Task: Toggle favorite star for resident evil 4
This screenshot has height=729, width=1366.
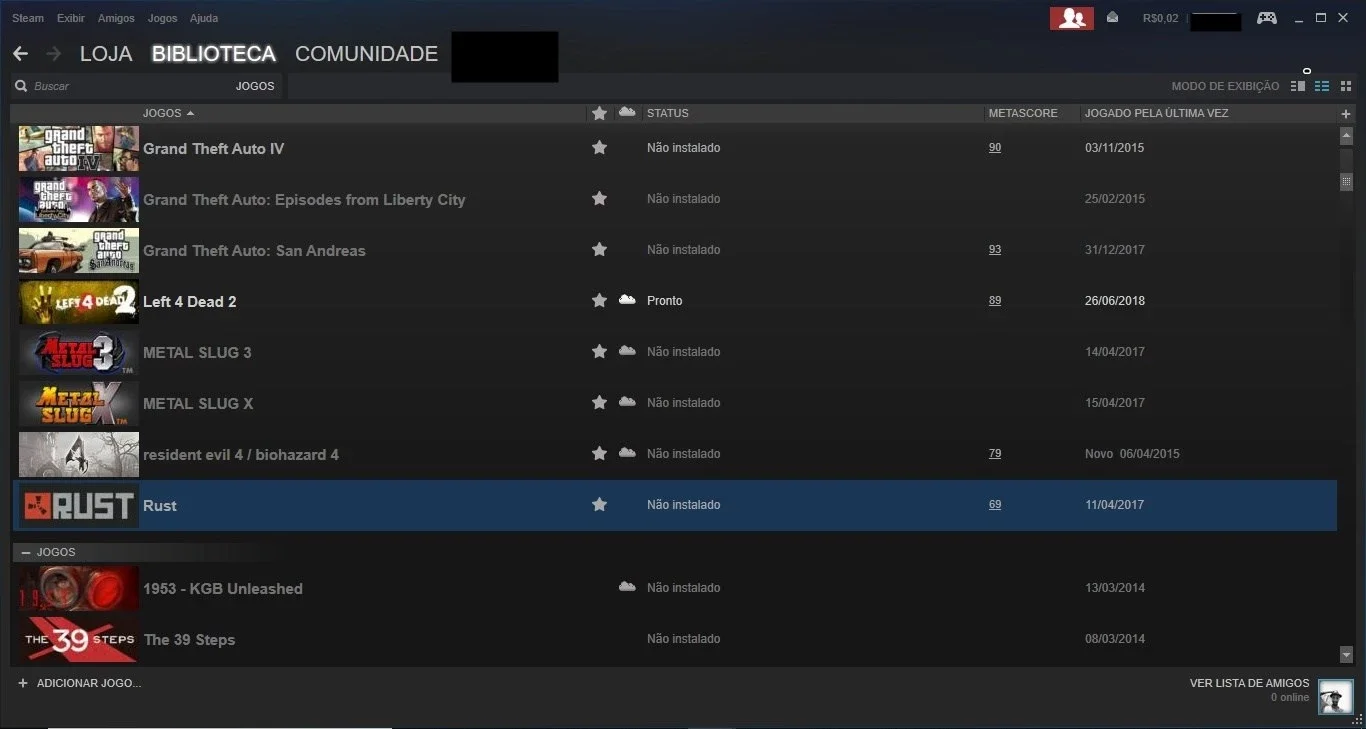Action: point(599,454)
